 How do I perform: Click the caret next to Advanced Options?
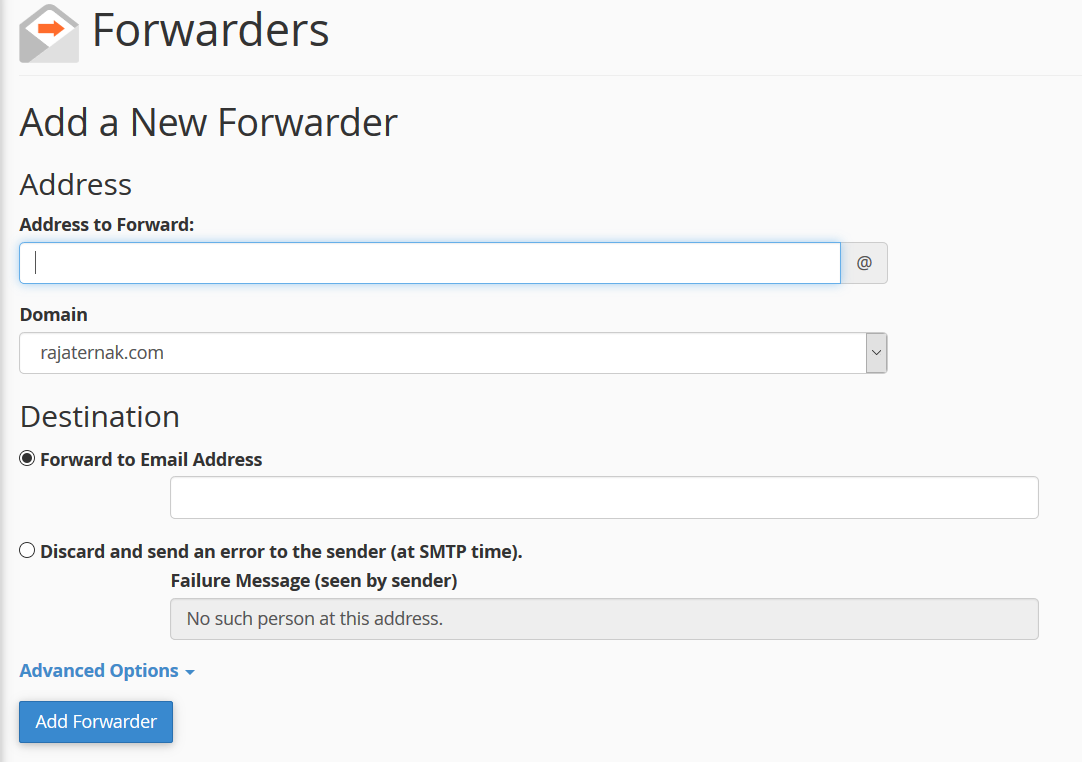pyautogui.click(x=190, y=672)
